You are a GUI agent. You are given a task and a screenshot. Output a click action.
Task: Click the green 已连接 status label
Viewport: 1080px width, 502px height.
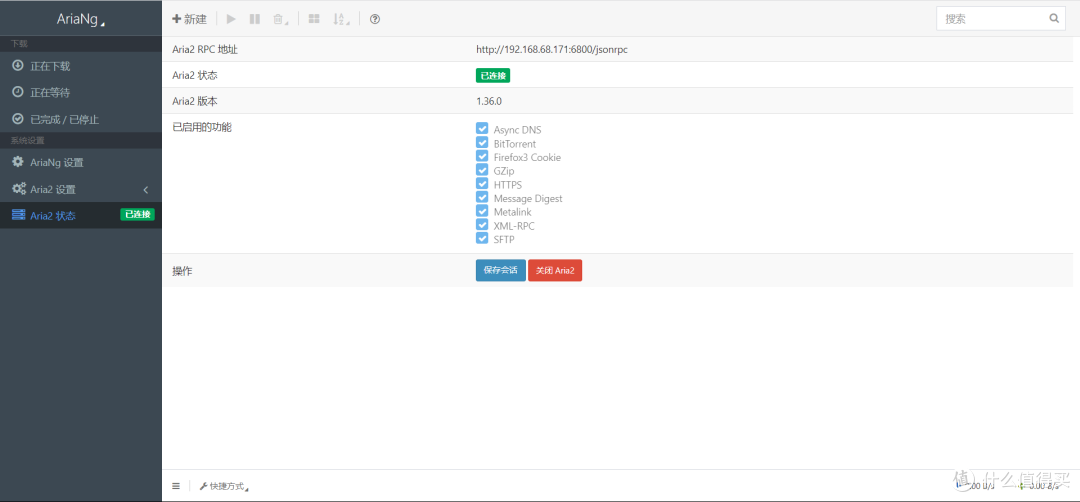493,76
